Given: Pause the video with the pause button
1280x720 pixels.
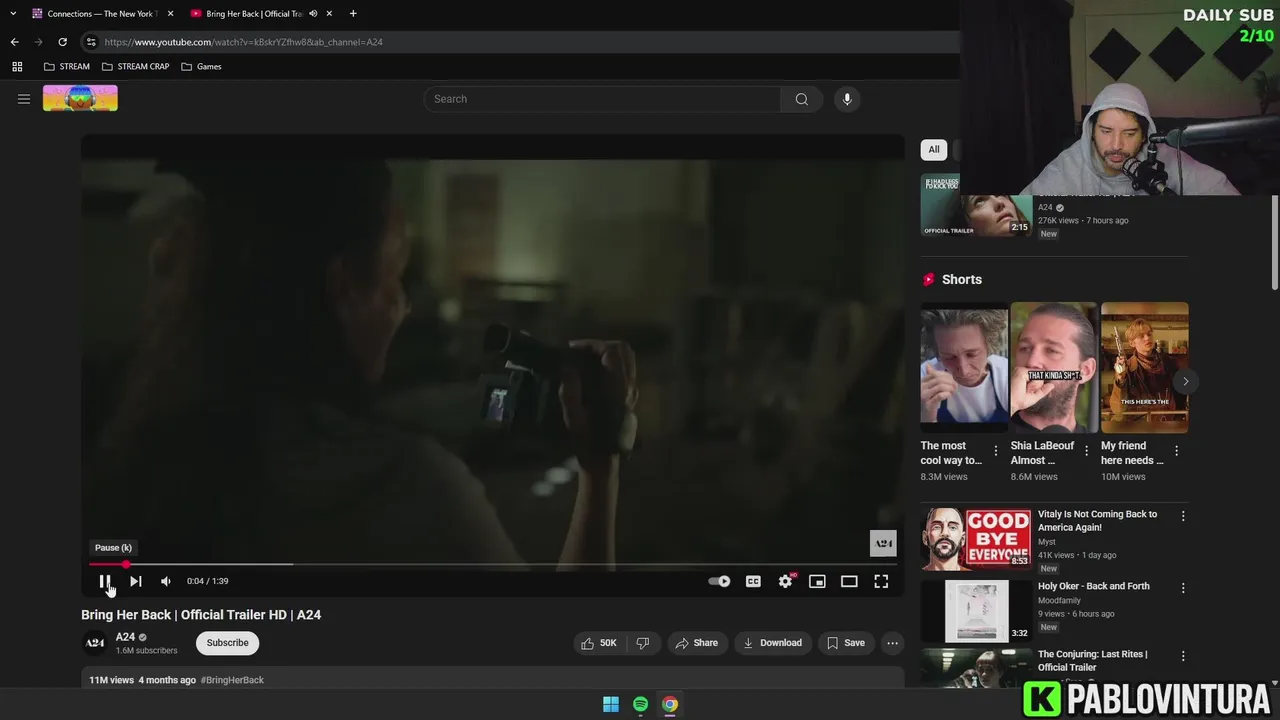Looking at the screenshot, I should (104, 581).
